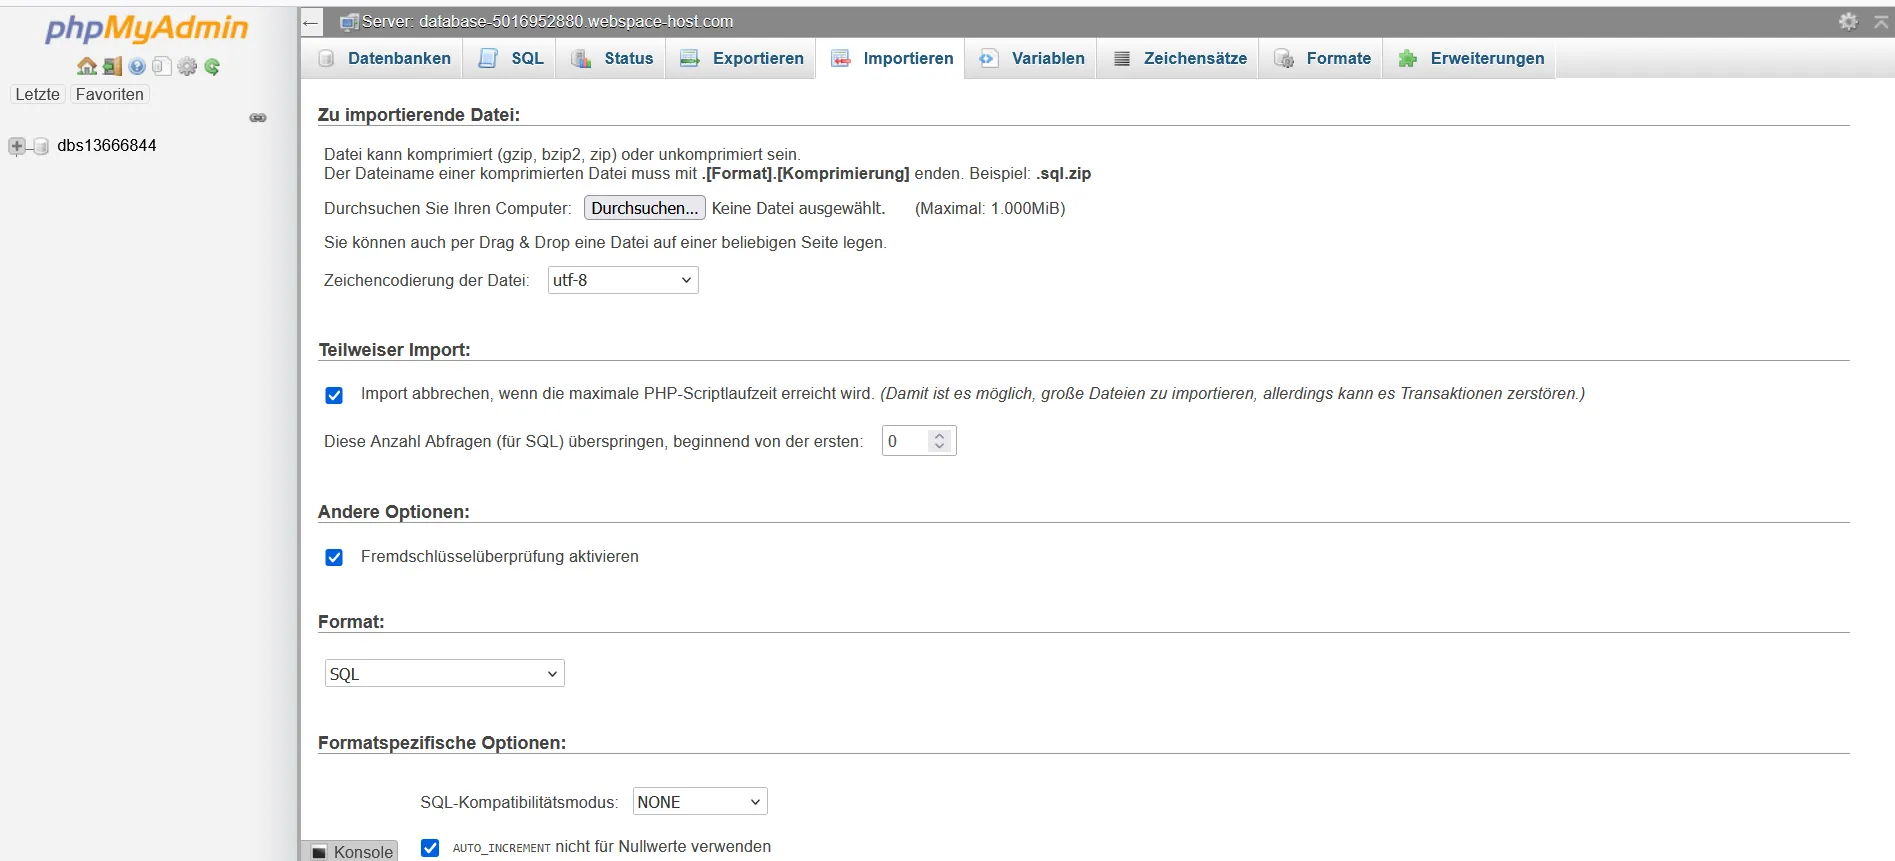Open the Konsole panel label
The width and height of the screenshot is (1895, 861).
coord(363,852)
